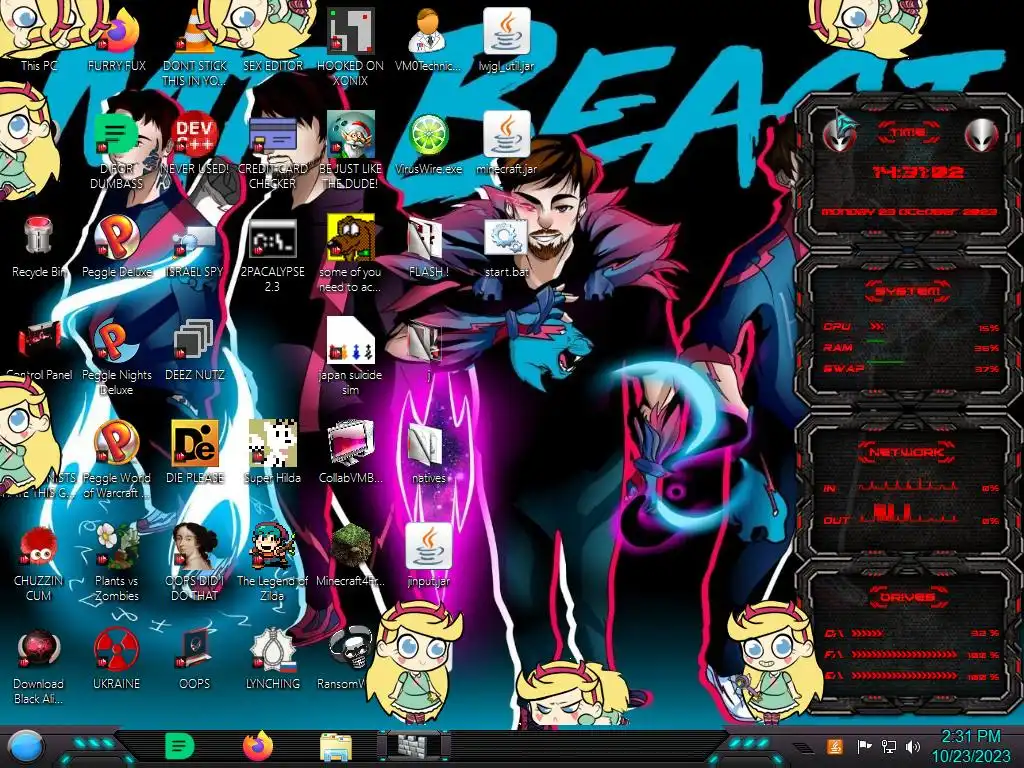The width and height of the screenshot is (1024, 768).
Task: Click the C:\ drive usage bar
Action: click(867, 633)
